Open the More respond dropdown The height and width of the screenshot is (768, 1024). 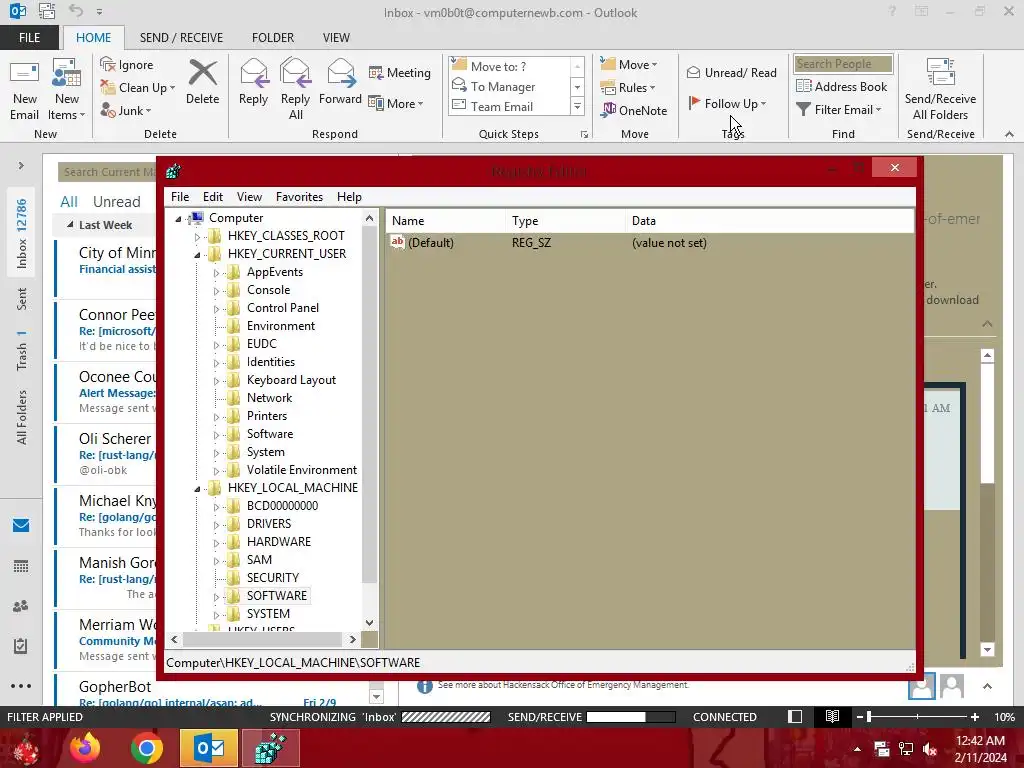(396, 103)
